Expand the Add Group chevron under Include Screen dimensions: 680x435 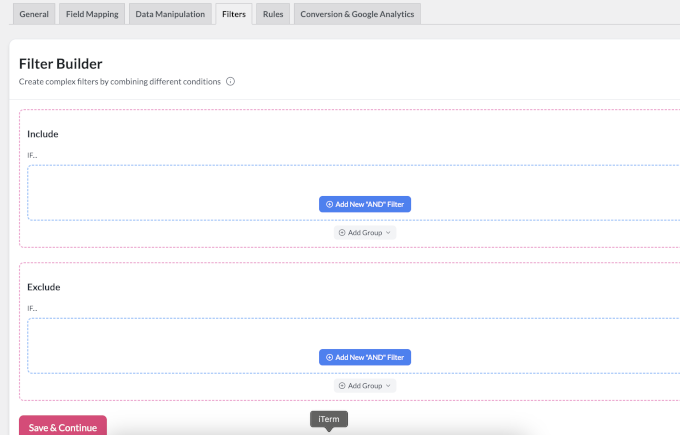tap(388, 232)
